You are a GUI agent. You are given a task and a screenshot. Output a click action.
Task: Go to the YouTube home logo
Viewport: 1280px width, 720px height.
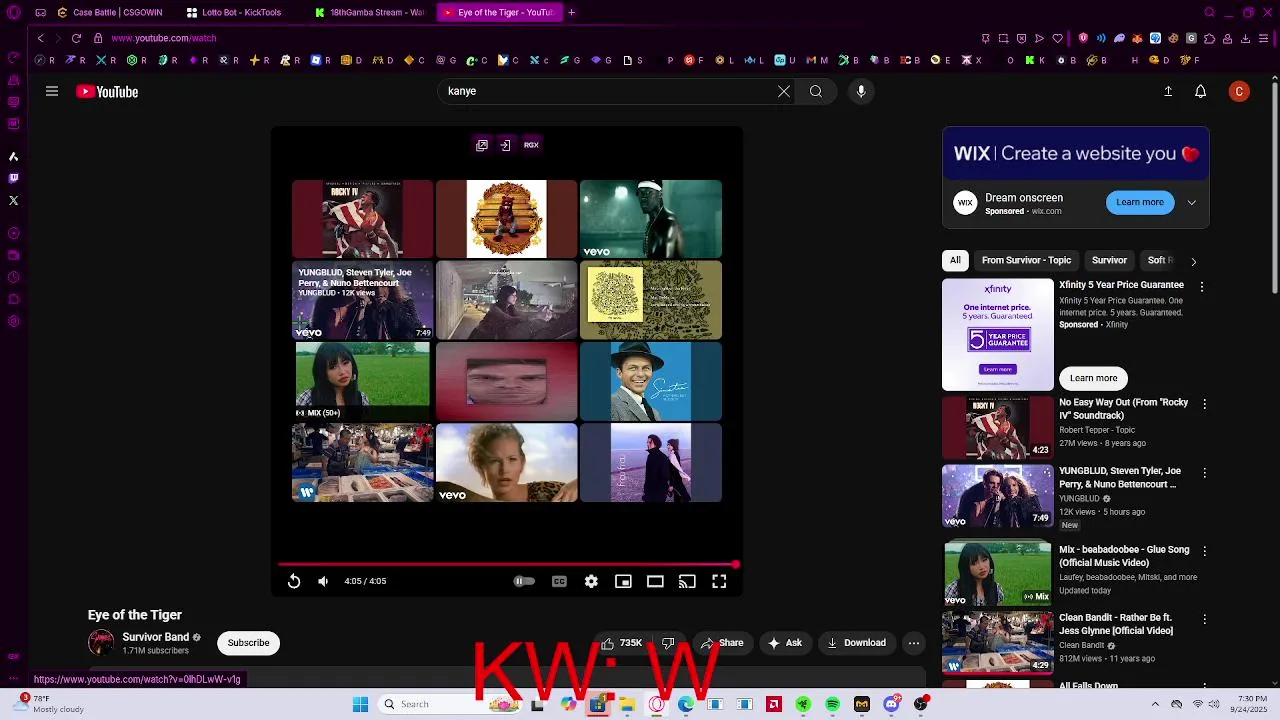point(107,92)
